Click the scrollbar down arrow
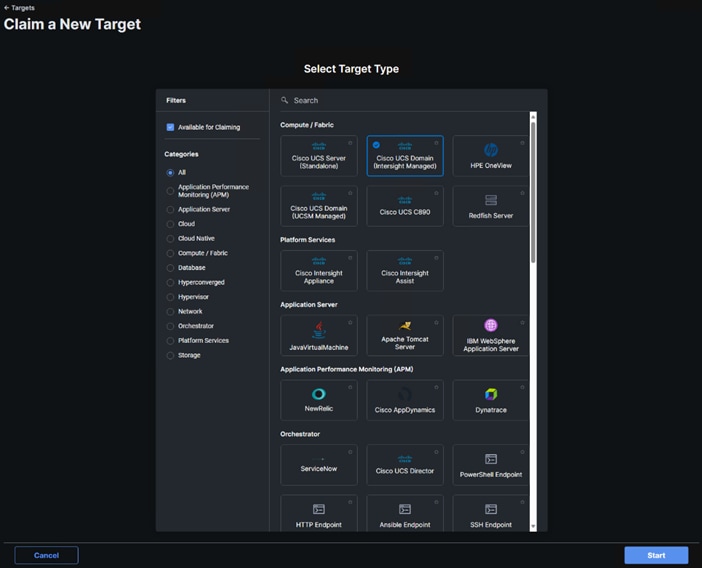 coord(533,527)
